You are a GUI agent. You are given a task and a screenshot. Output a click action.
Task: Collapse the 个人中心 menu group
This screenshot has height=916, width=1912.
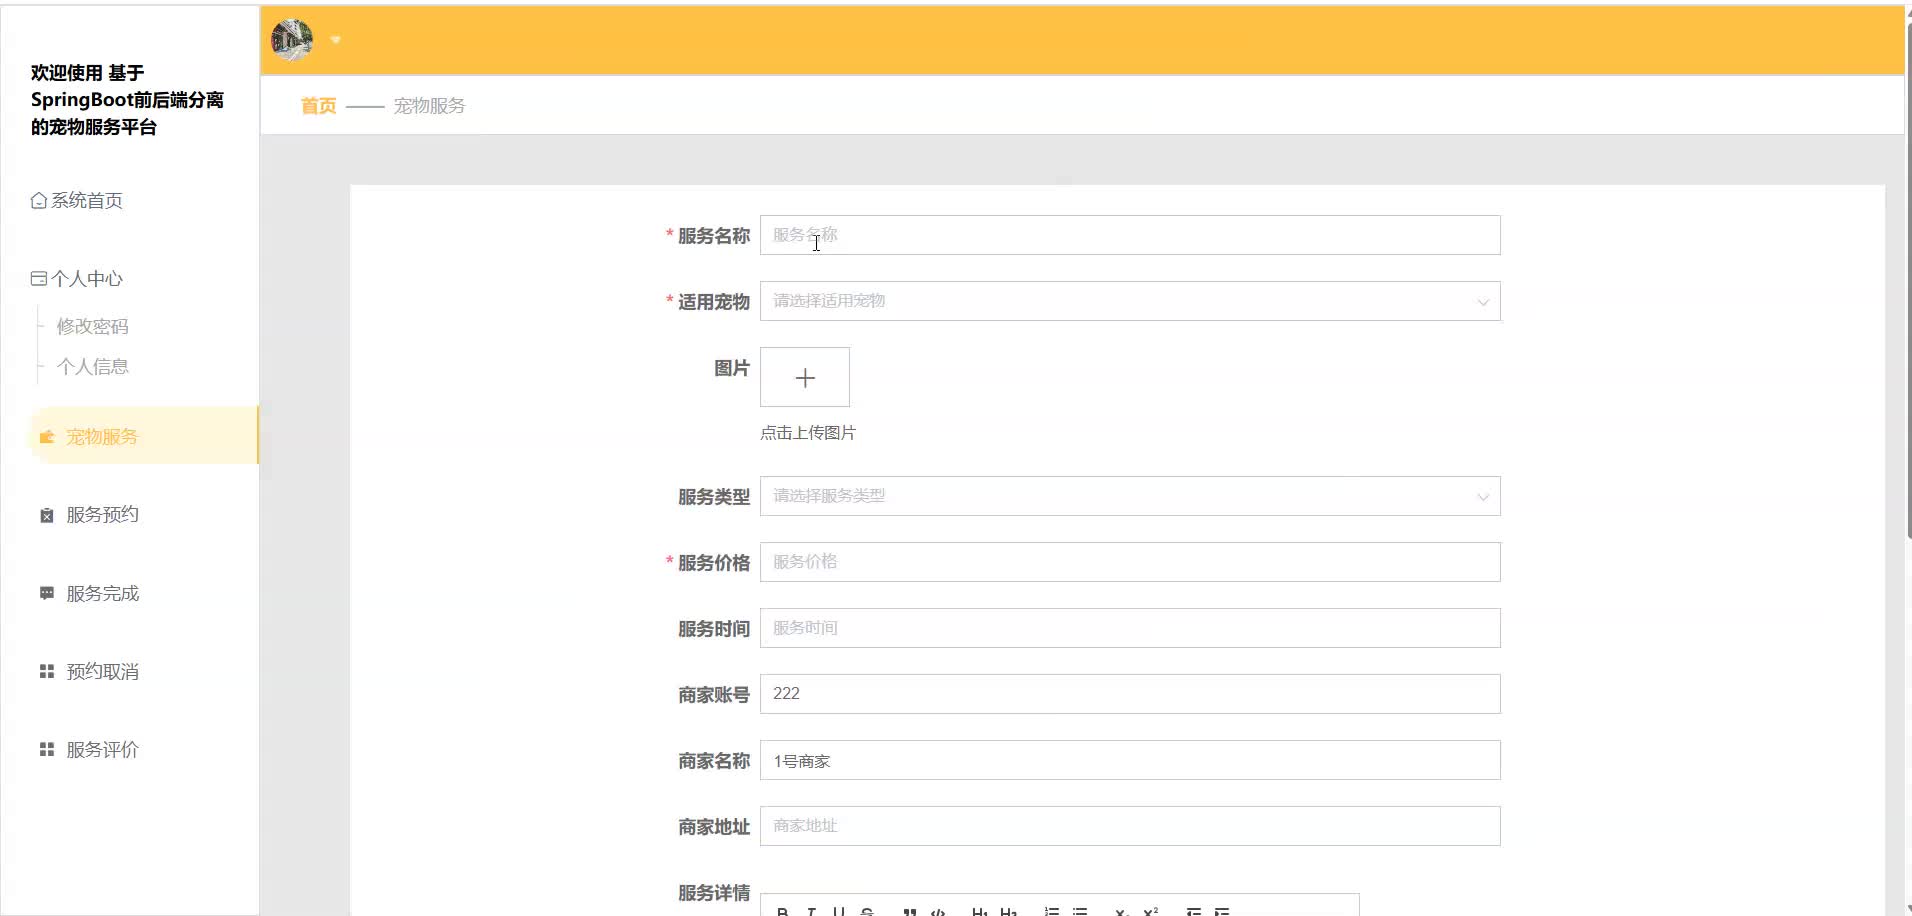click(77, 278)
